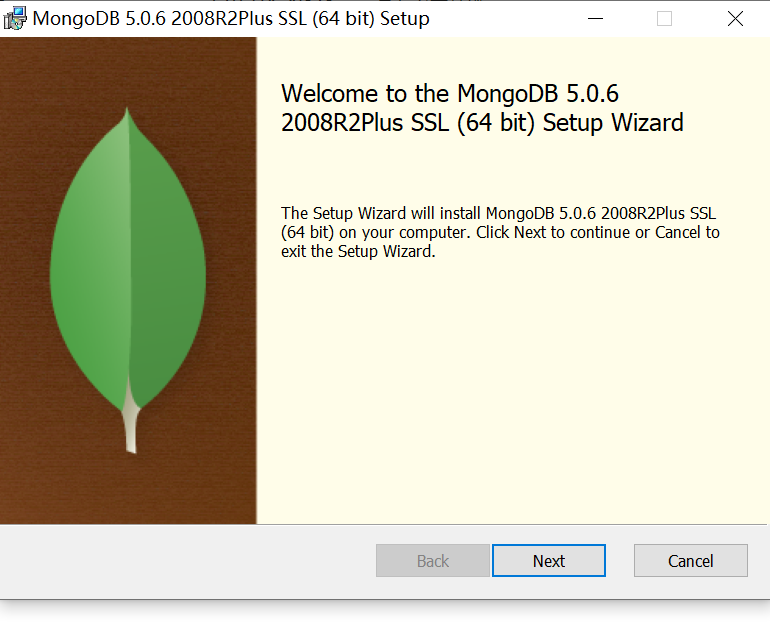This screenshot has height=640, width=770.
Task: Click the disabled maximize button
Action: (x=664, y=19)
